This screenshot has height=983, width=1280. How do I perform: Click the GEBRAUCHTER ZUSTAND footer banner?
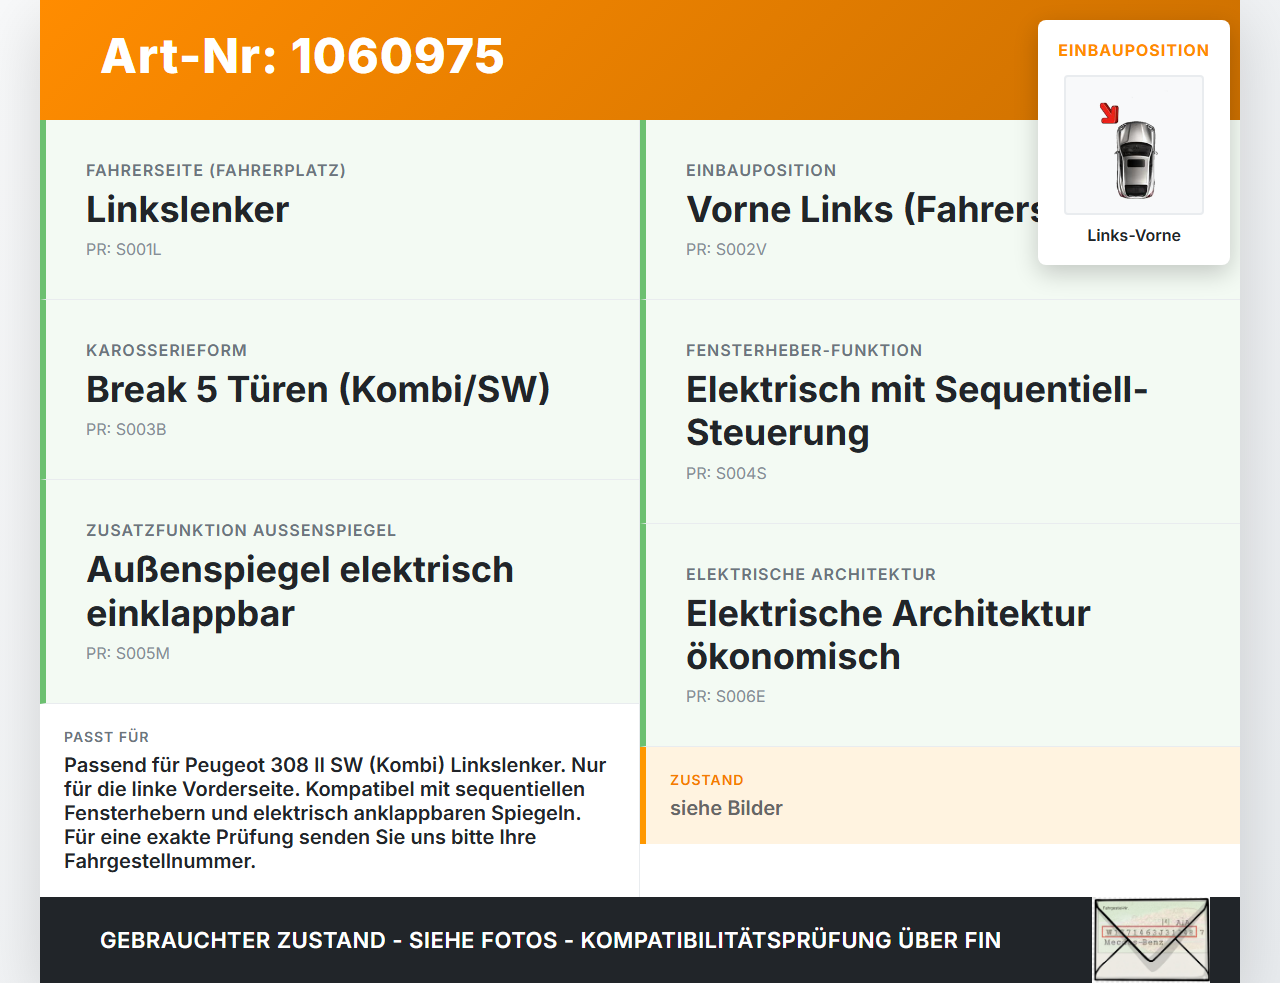point(640,940)
